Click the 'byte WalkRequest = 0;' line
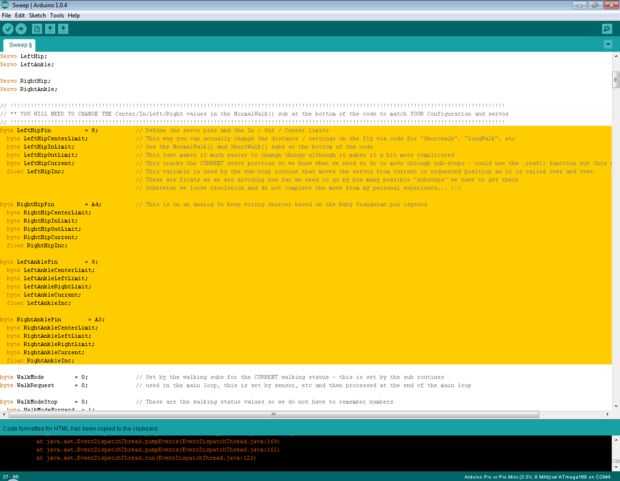Screen dimensions: 620x481 coord(44,386)
